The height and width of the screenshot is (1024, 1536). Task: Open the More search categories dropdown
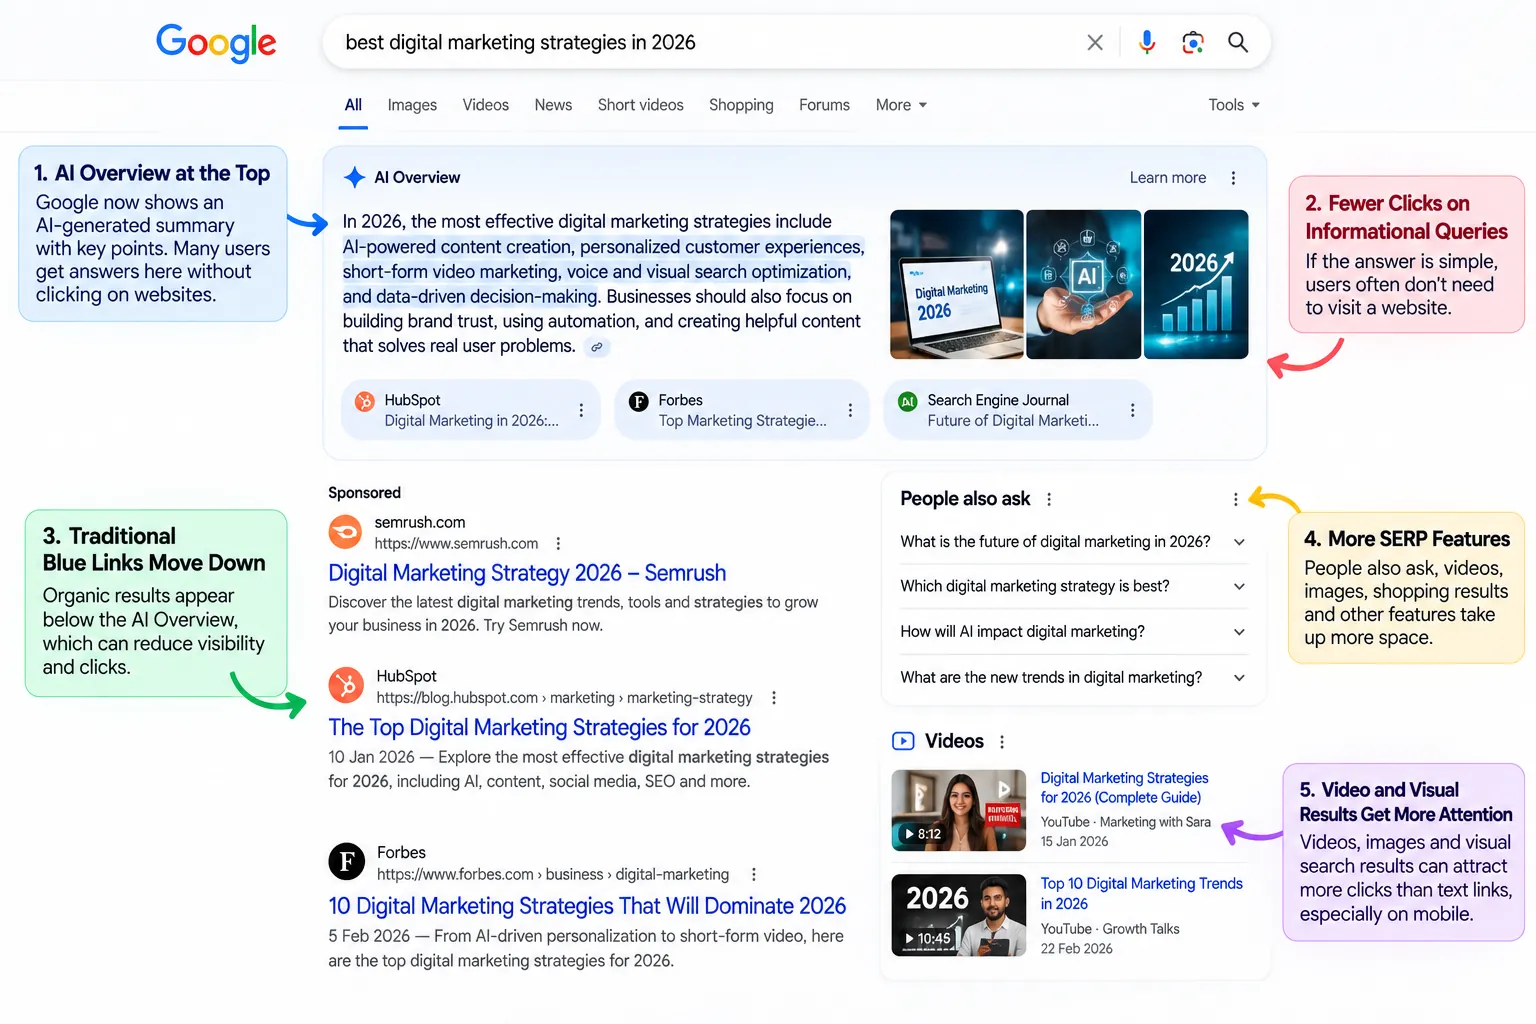click(x=901, y=105)
